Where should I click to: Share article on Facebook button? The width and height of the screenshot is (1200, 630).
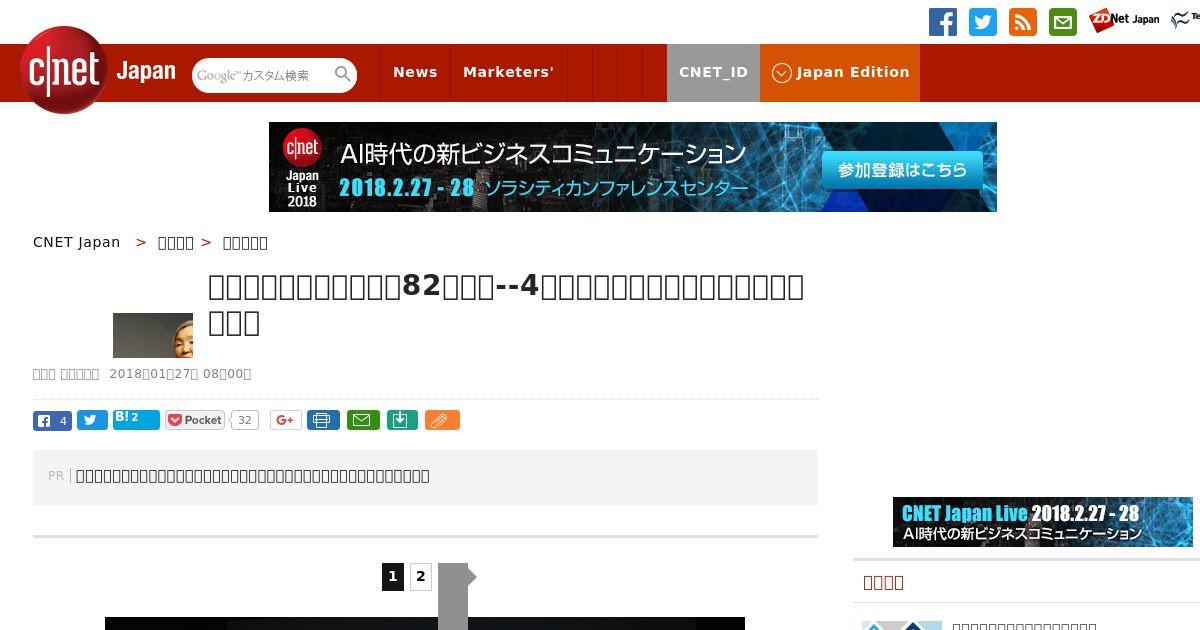[52, 421]
